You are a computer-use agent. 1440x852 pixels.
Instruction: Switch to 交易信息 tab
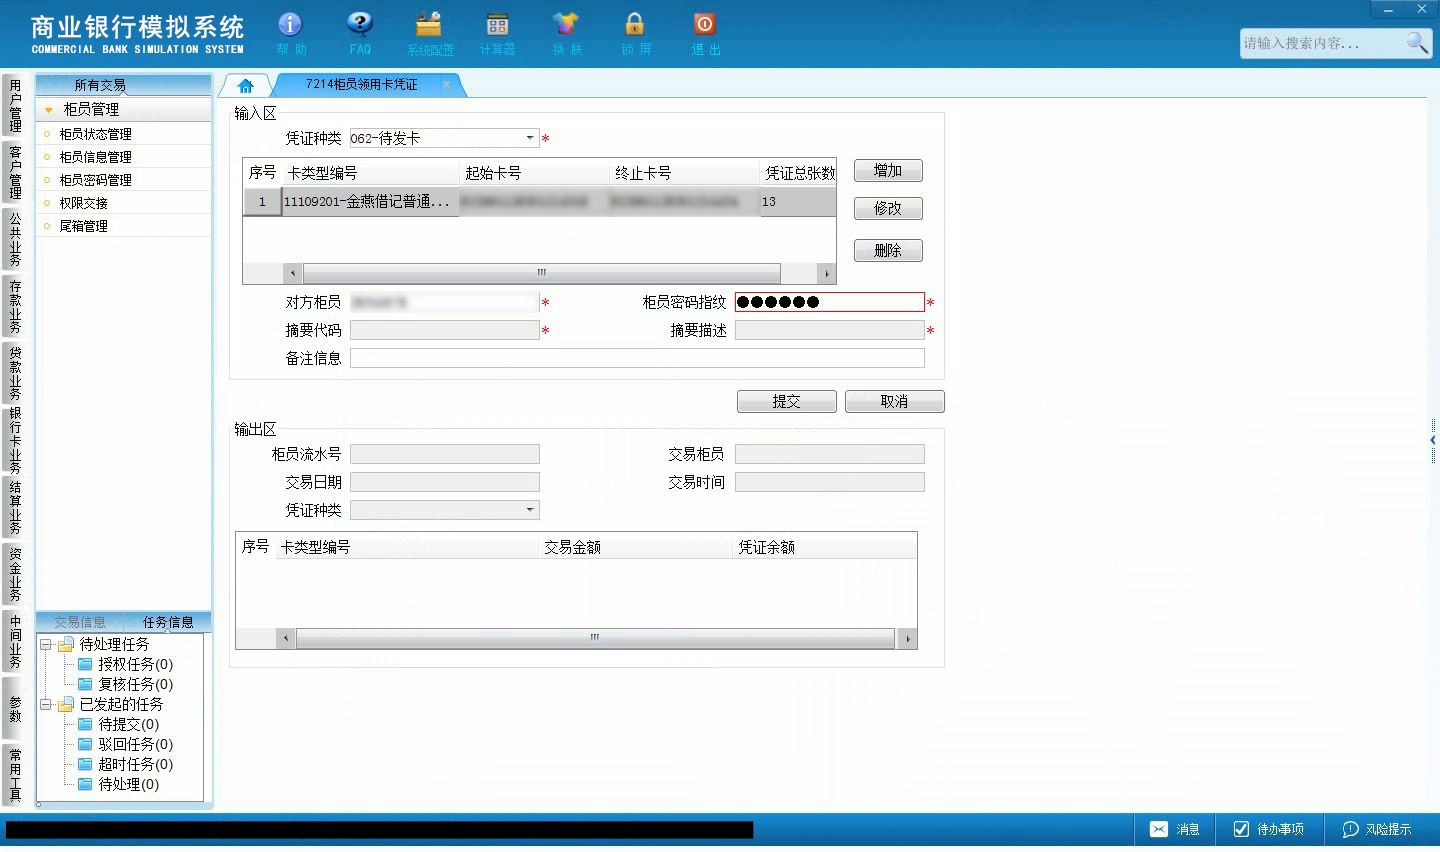tap(80, 622)
